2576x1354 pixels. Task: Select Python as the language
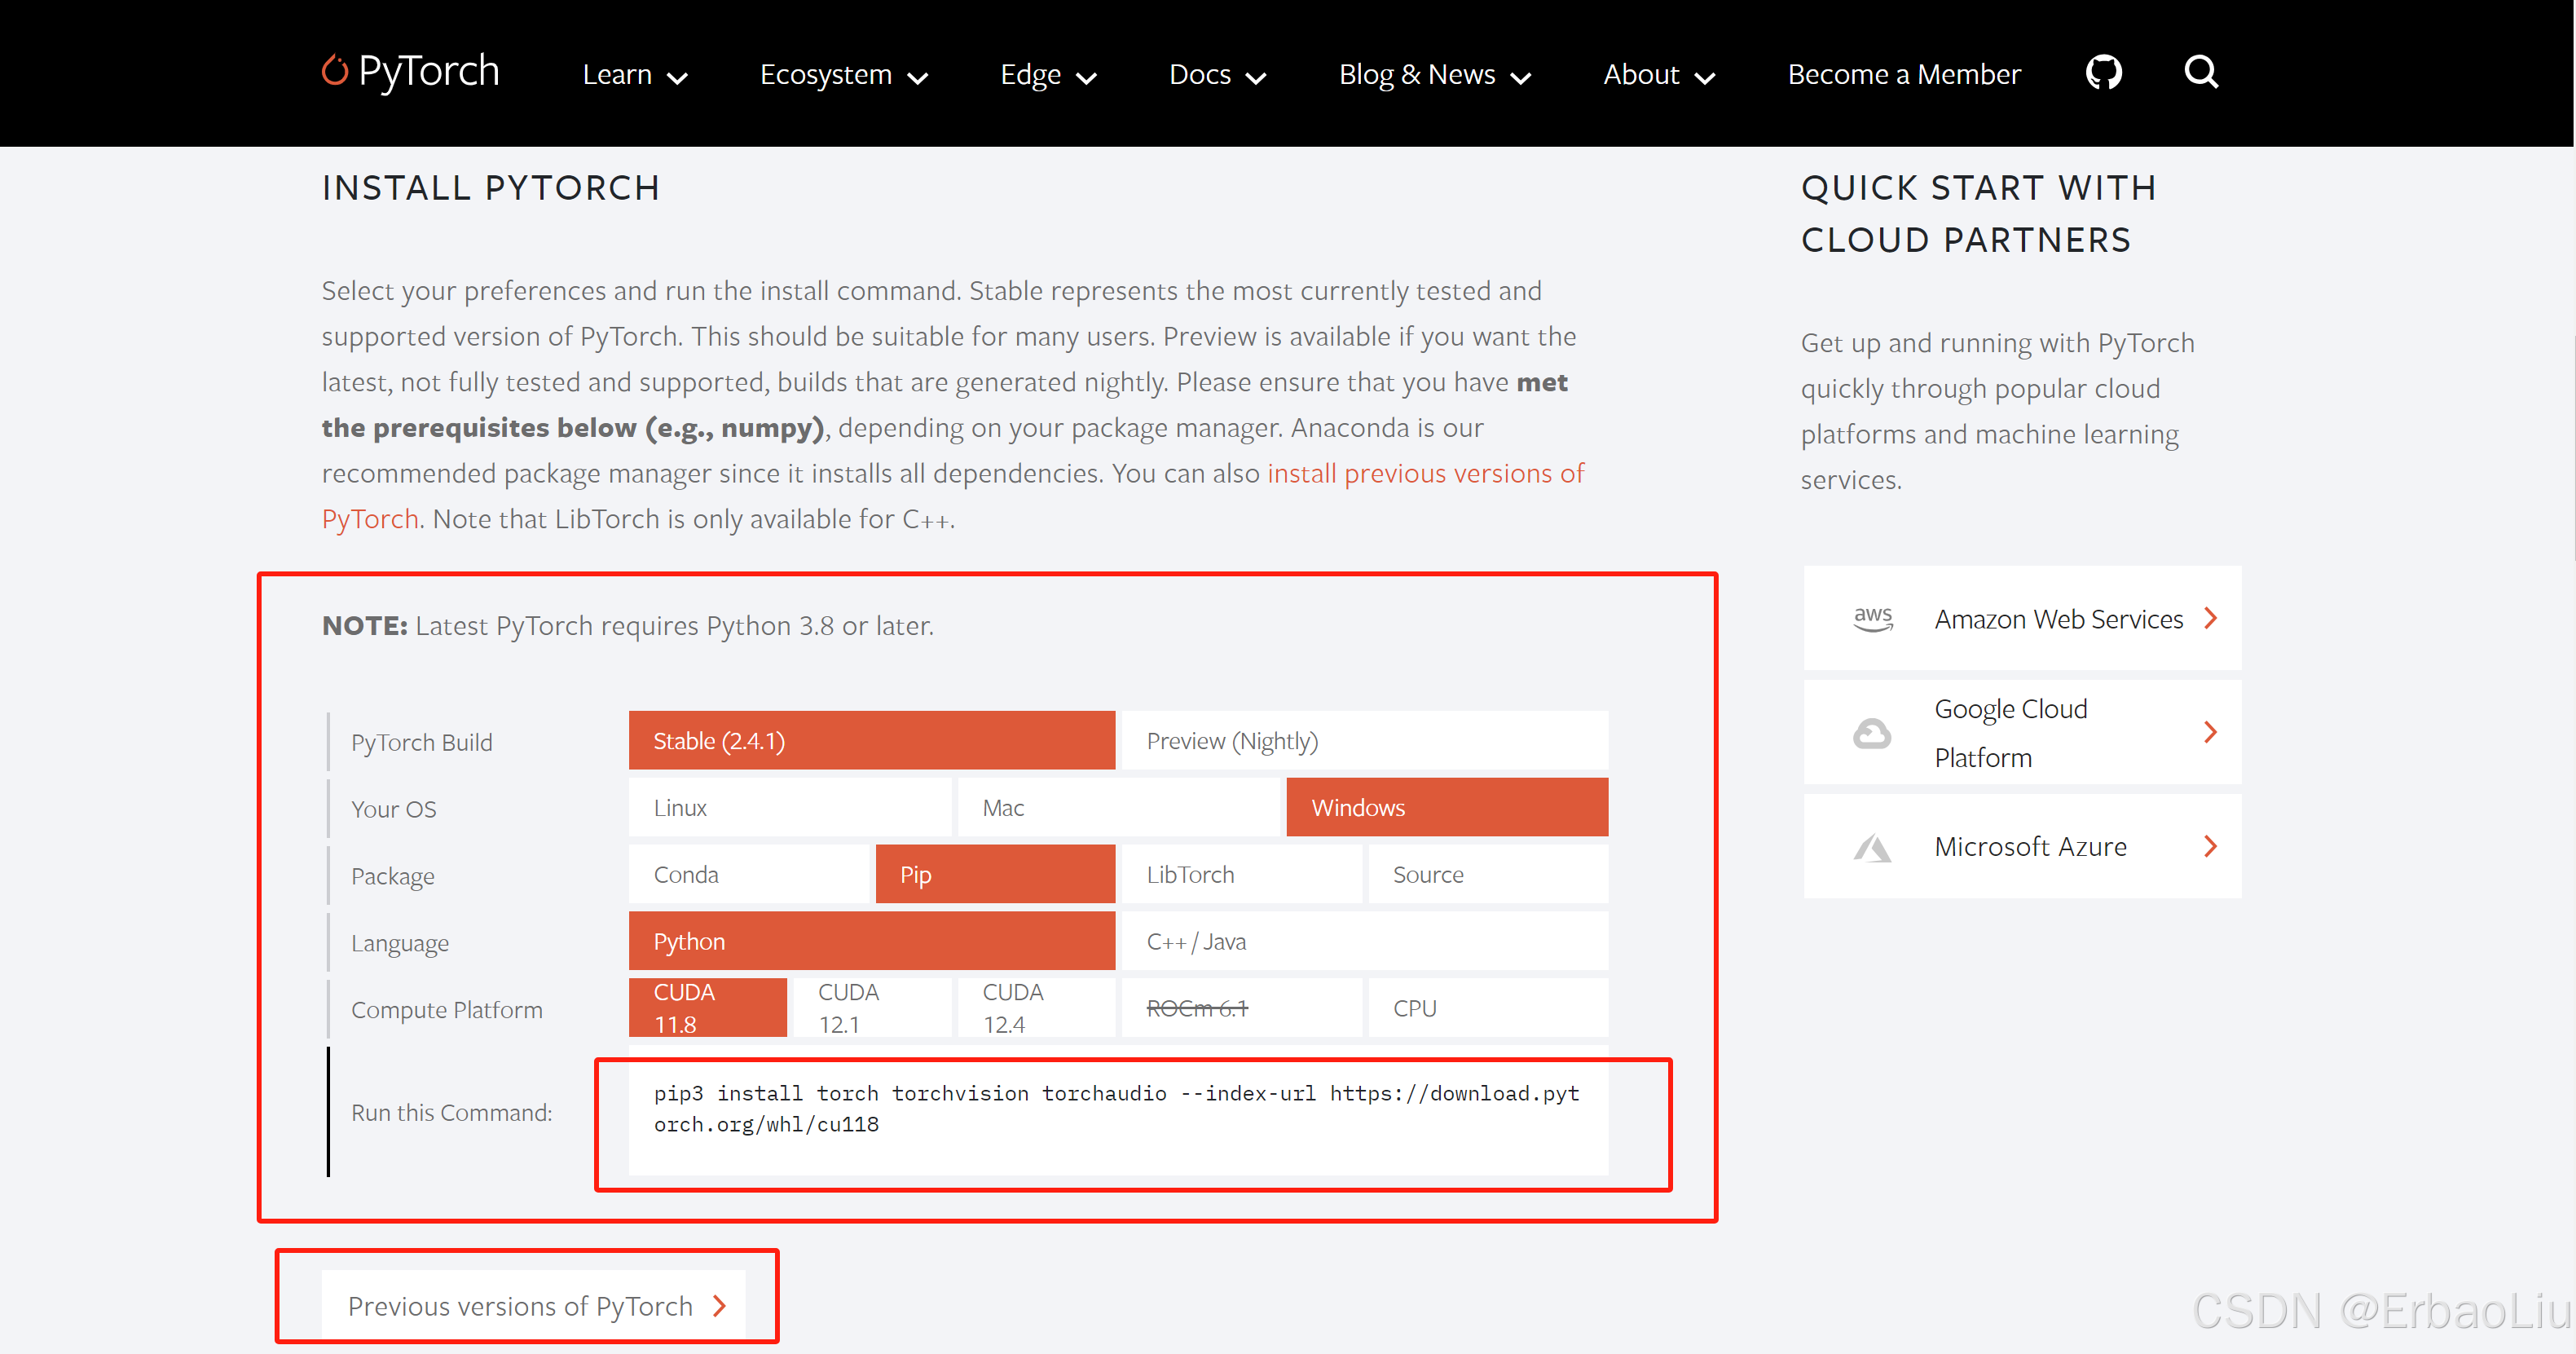(x=872, y=942)
